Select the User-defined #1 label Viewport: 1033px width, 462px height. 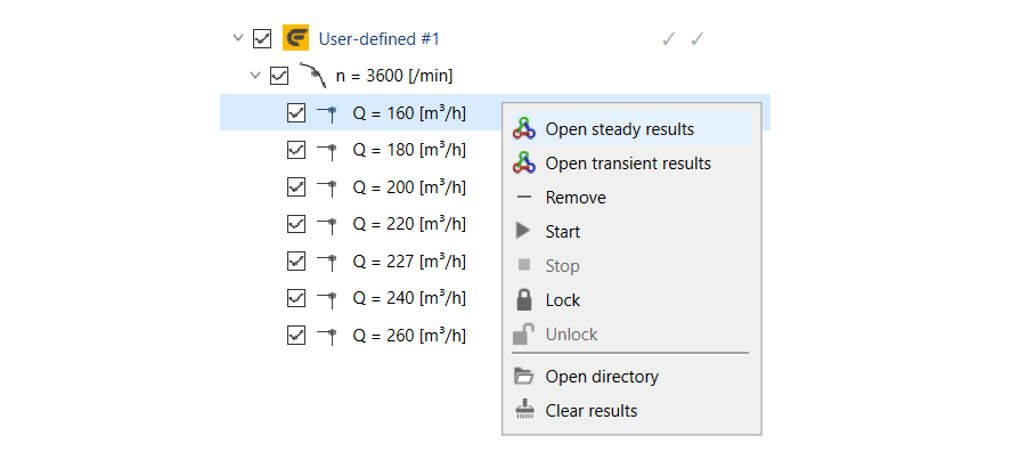tap(379, 39)
